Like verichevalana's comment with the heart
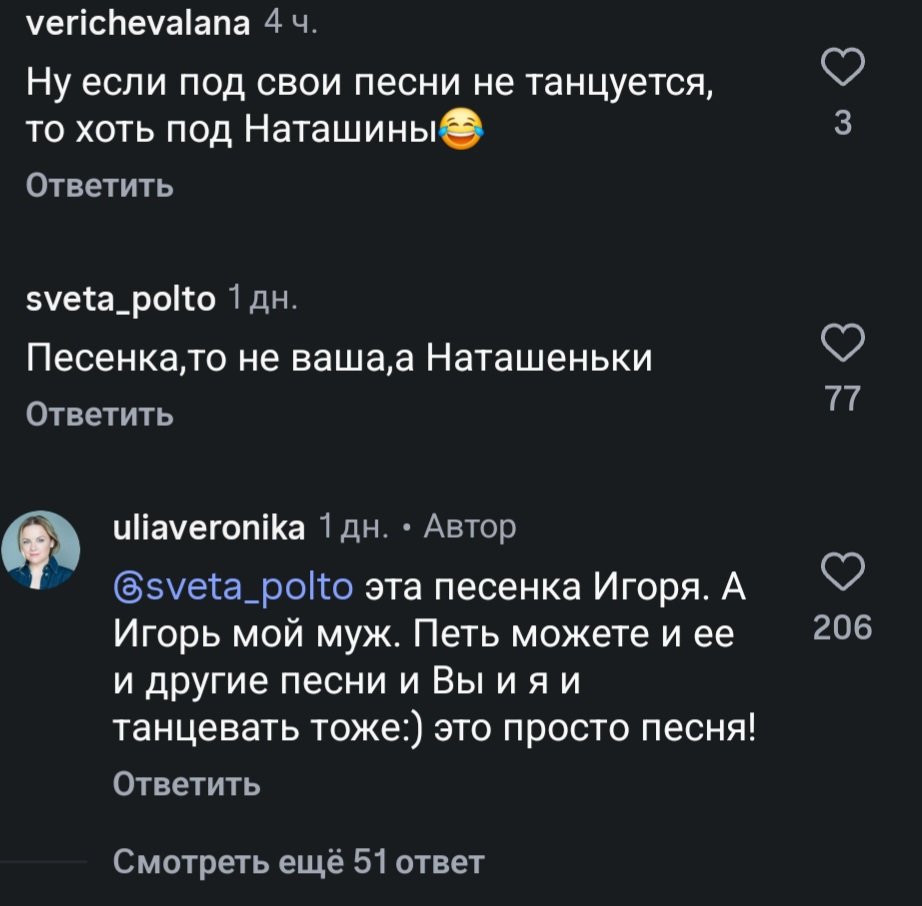The image size is (922, 906). click(841, 70)
